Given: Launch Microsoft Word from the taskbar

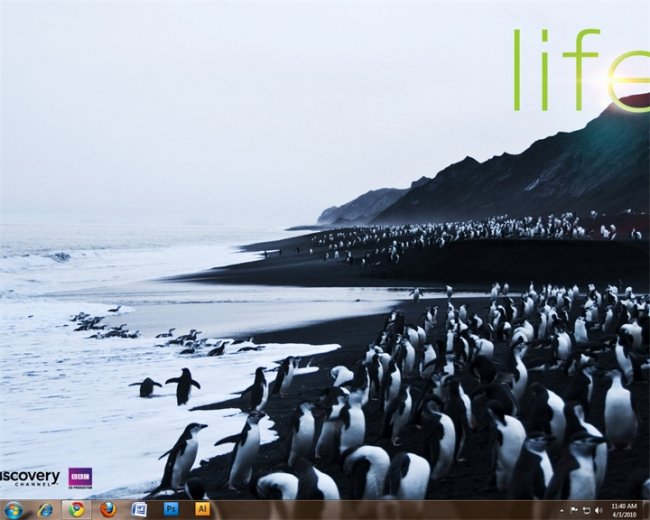Looking at the screenshot, I should [139, 509].
